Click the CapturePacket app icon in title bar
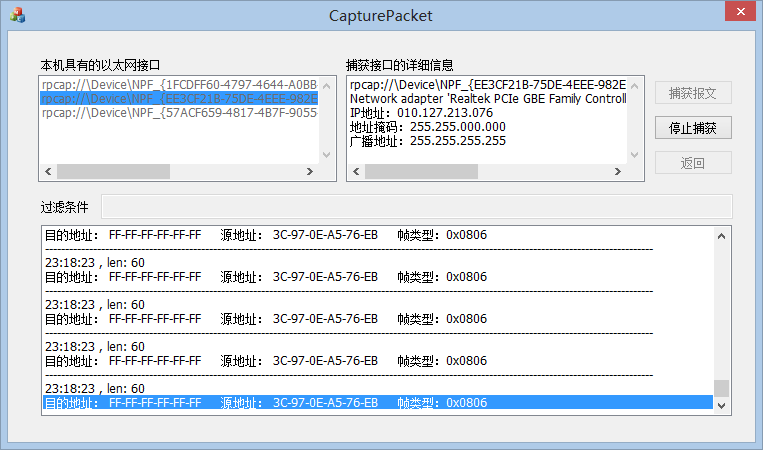 [18, 15]
